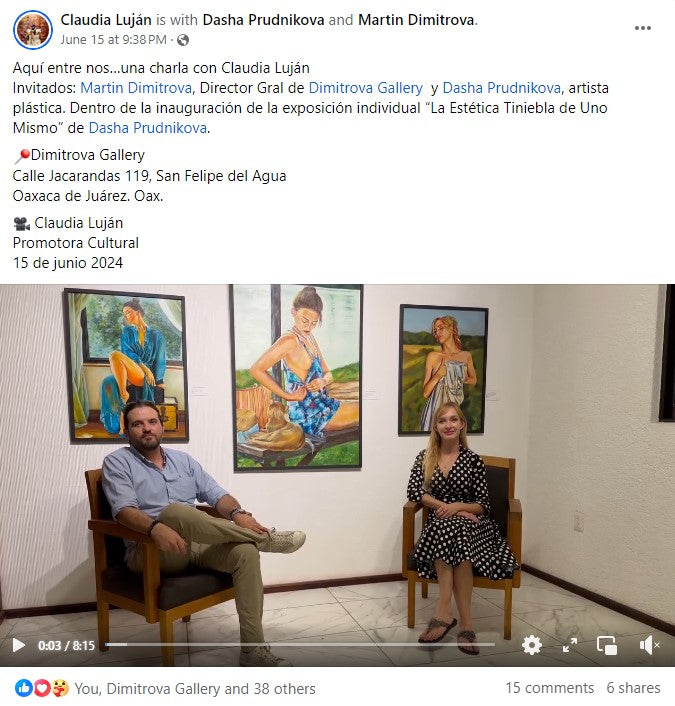The image size is (675, 706).
Task: Open the Dimitrova Gallery page link
Action: [x=365, y=88]
